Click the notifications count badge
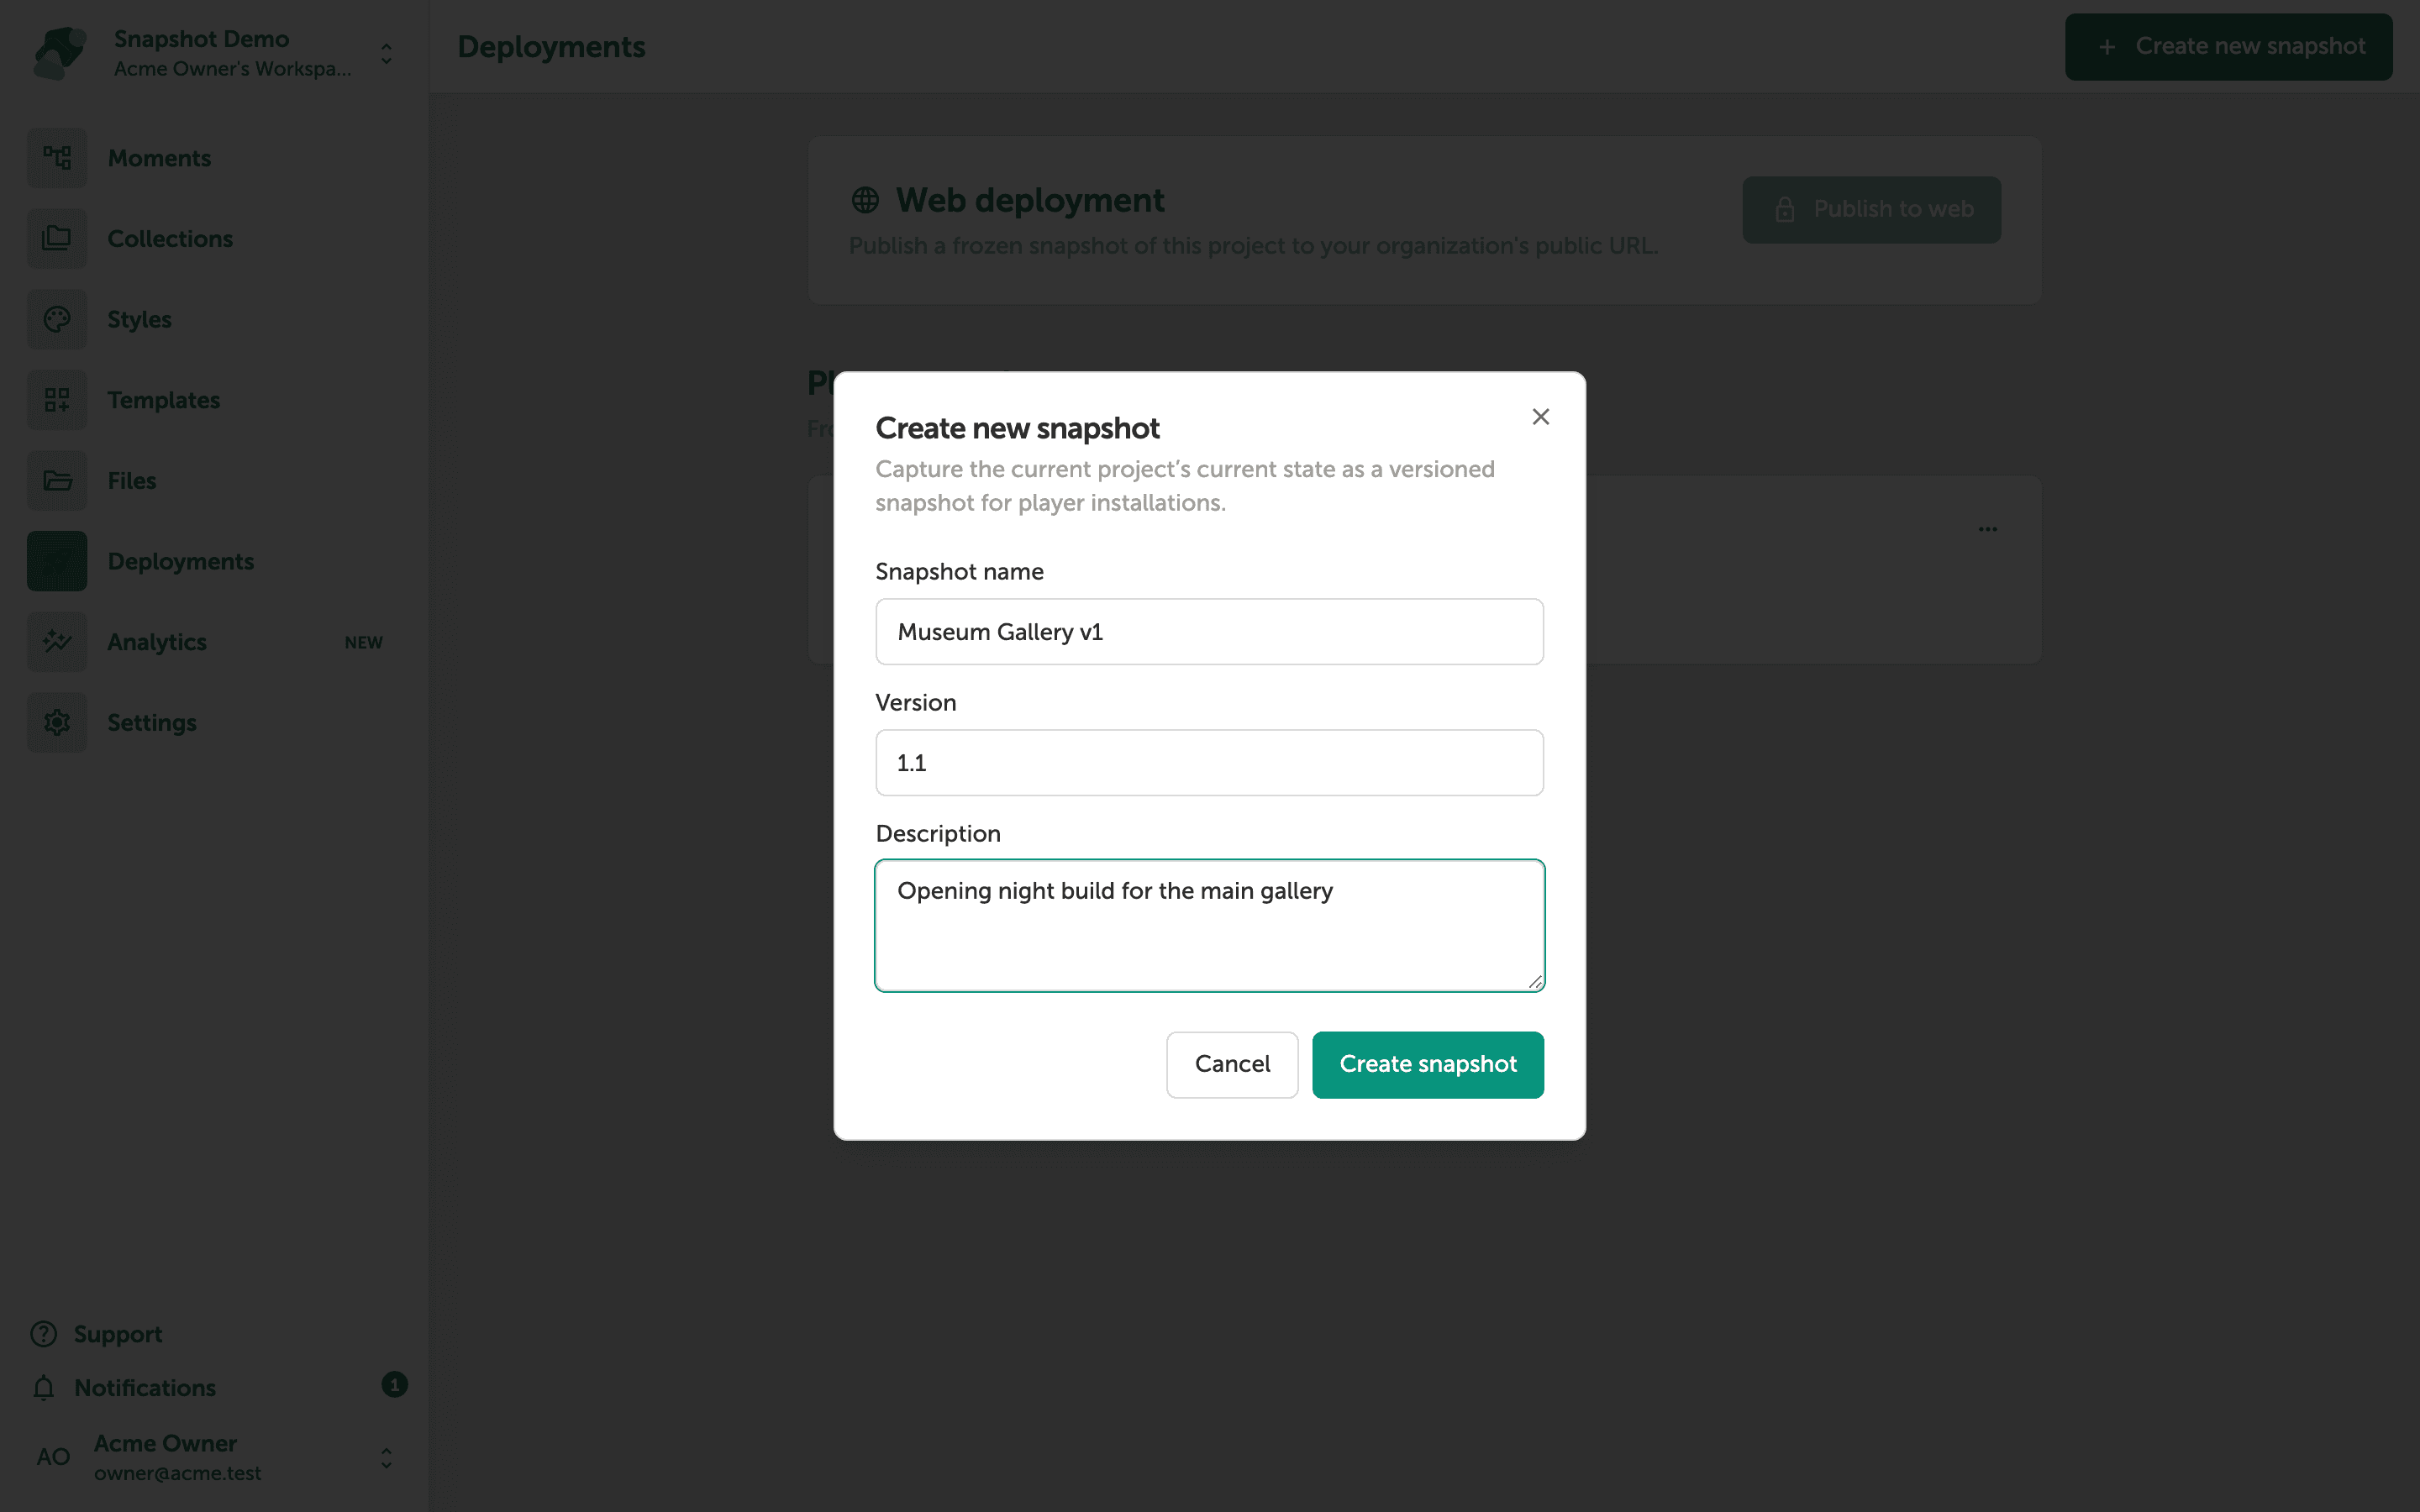Image resolution: width=2420 pixels, height=1512 pixels. [x=394, y=1385]
